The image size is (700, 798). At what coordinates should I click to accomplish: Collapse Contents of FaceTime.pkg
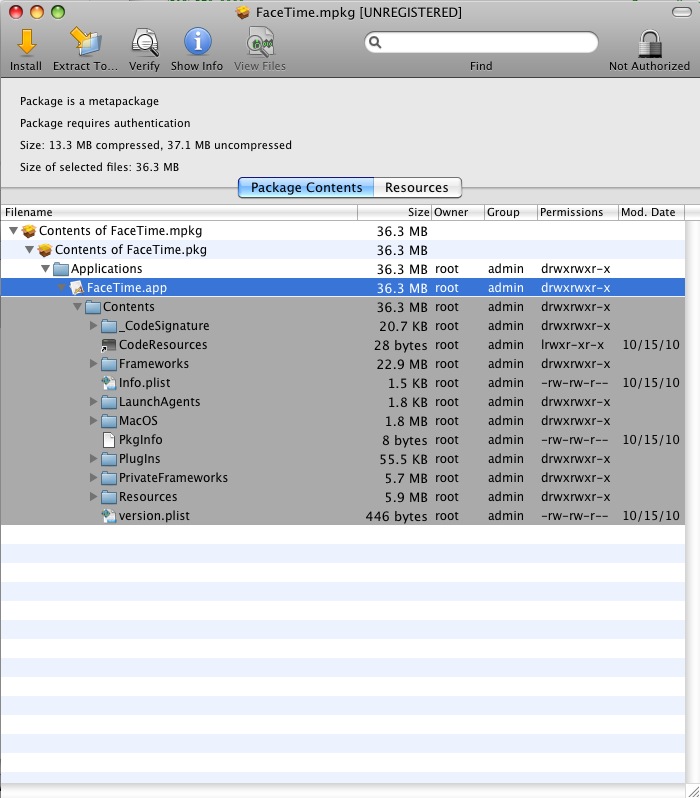(30, 249)
